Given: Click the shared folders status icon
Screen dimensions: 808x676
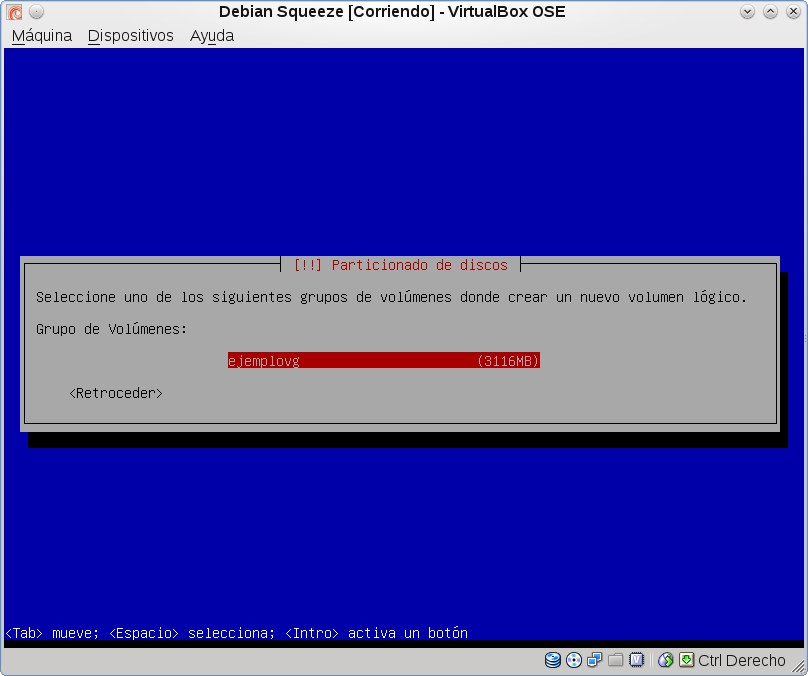Looking at the screenshot, I should pyautogui.click(x=615, y=660).
